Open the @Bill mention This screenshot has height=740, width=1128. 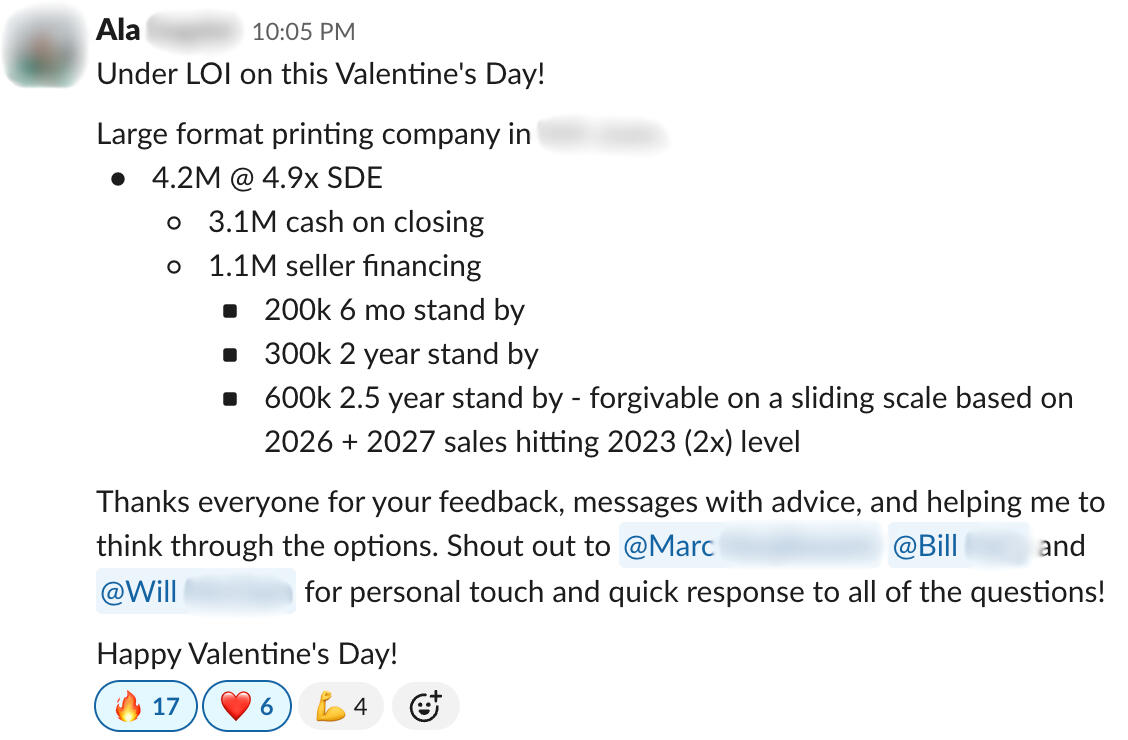(x=959, y=546)
